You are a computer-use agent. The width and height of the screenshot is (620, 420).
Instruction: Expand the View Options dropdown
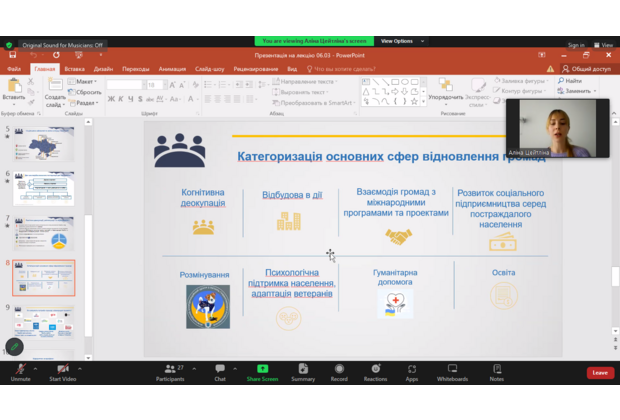point(400,41)
